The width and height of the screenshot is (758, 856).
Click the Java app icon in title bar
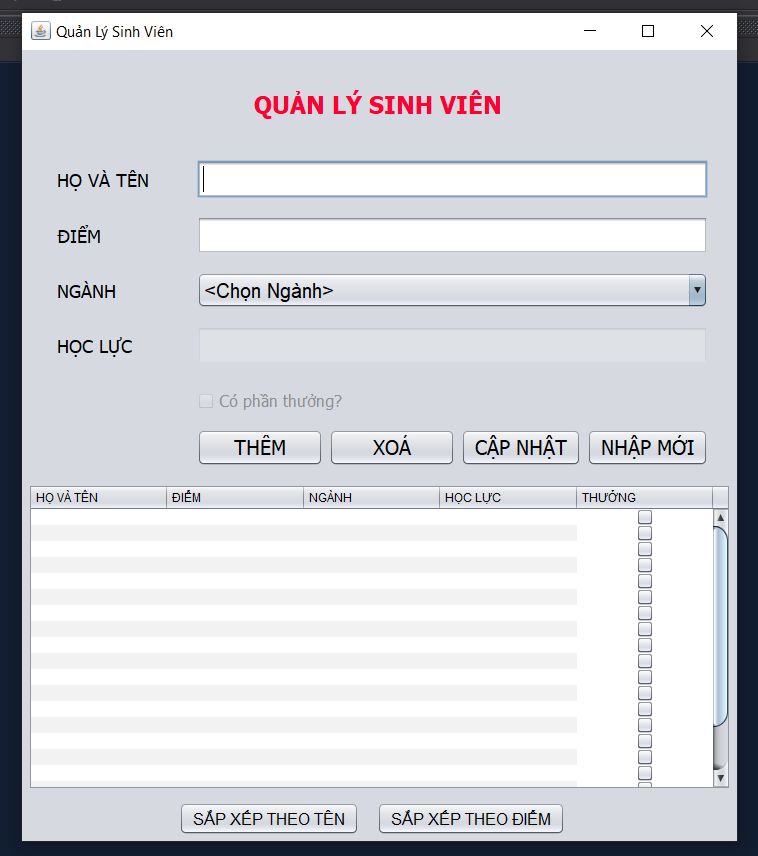[41, 31]
